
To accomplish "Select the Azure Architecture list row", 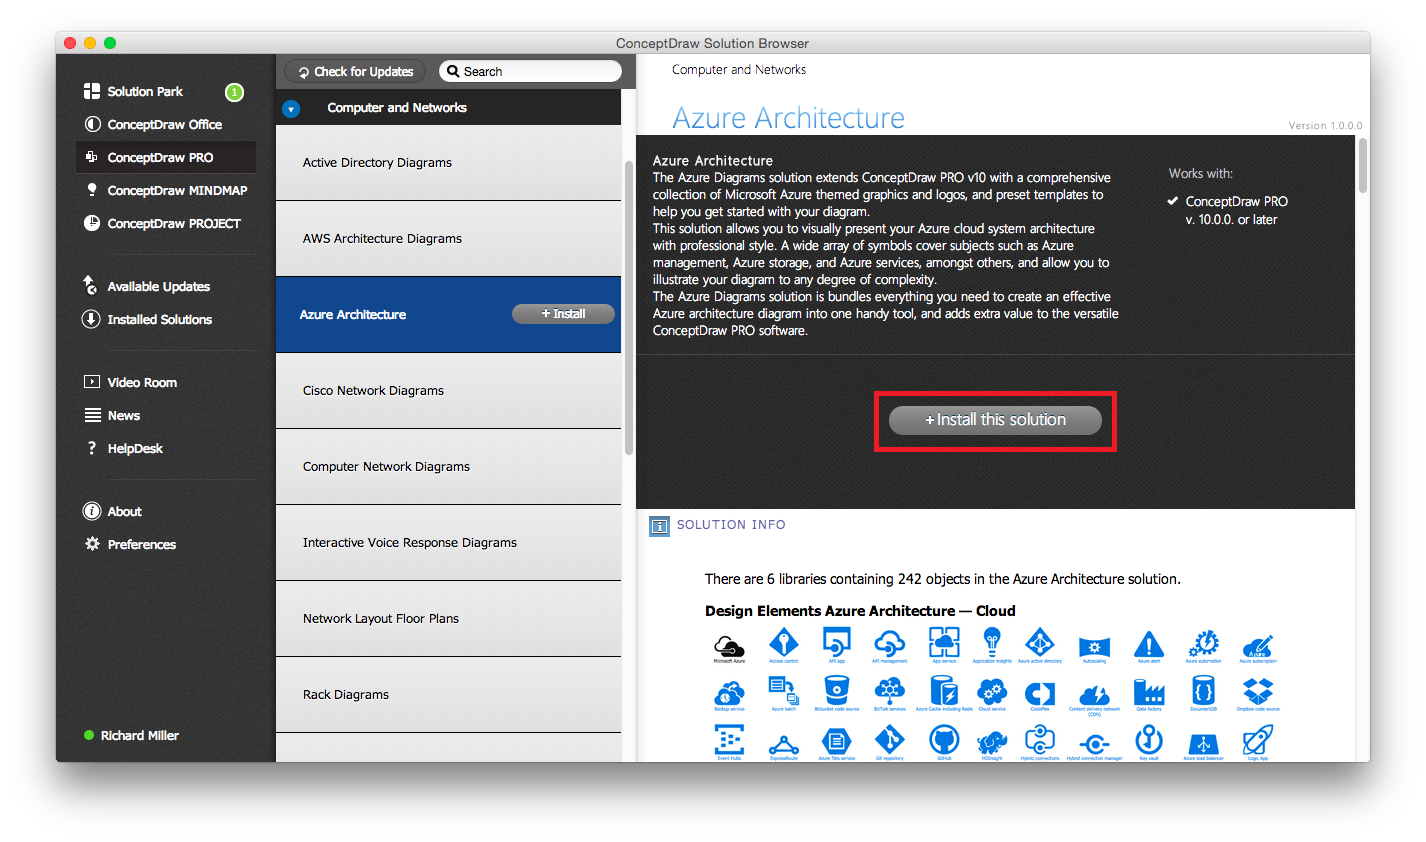I will point(448,314).
